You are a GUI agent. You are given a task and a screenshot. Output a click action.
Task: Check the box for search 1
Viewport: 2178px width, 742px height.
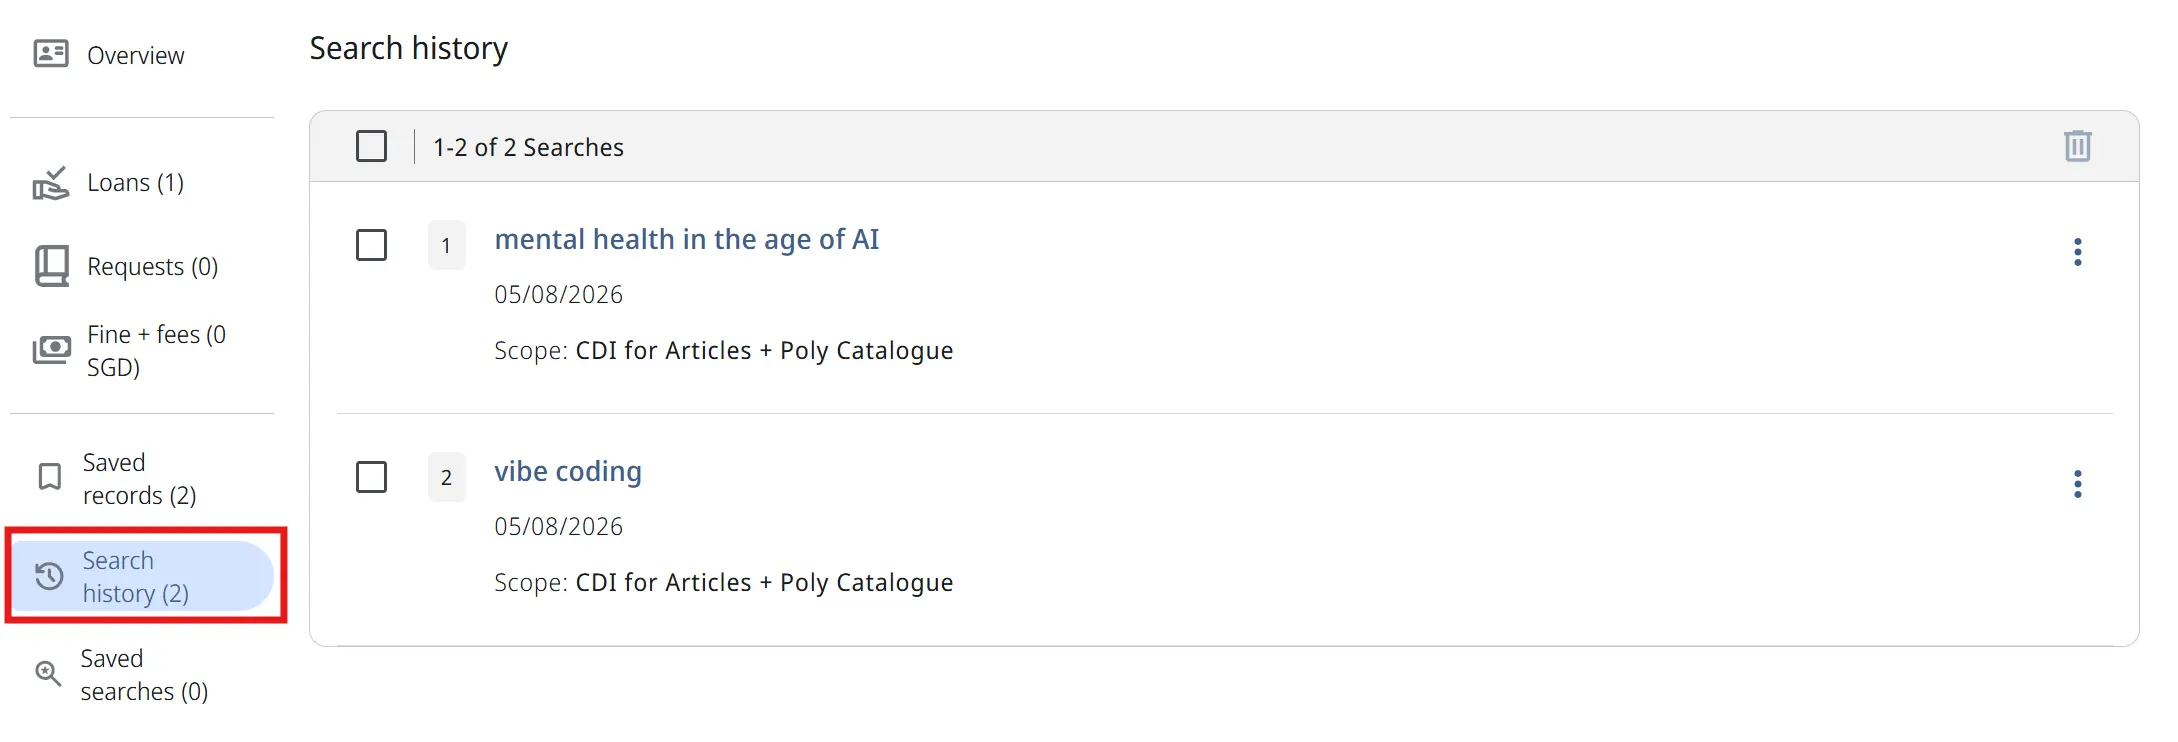pyautogui.click(x=371, y=245)
